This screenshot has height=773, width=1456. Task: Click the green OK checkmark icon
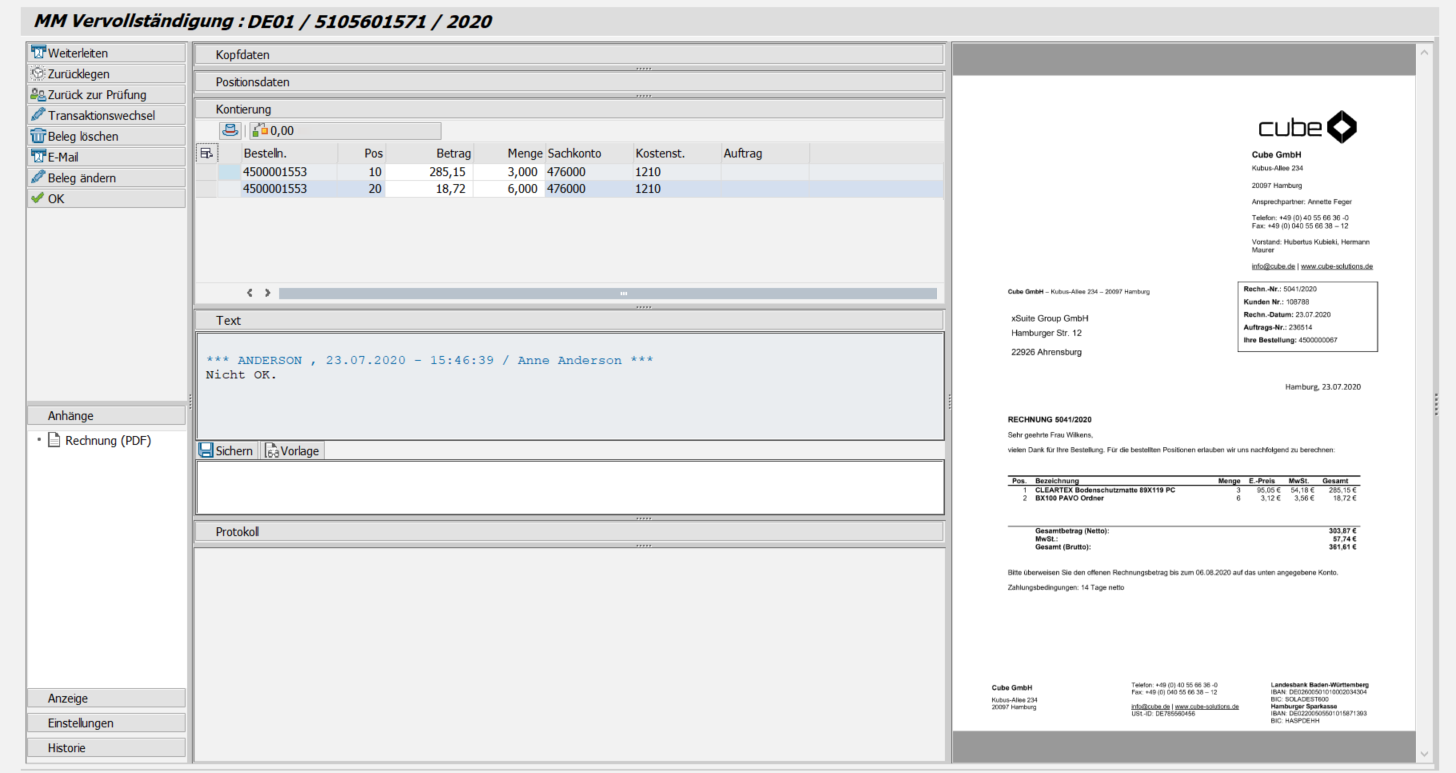pos(38,197)
